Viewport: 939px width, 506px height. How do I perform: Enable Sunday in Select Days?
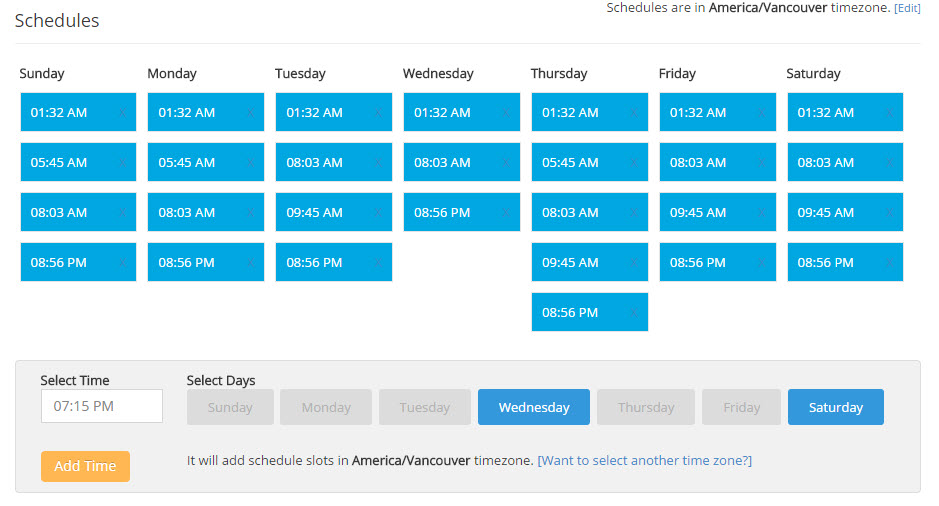tap(230, 407)
